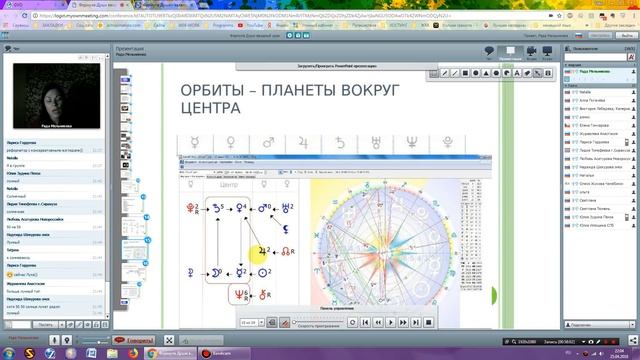Screen dimensions: 640x360
Task: Click the first chat toolbar icon after Send dropdown
Action: click(70, 325)
